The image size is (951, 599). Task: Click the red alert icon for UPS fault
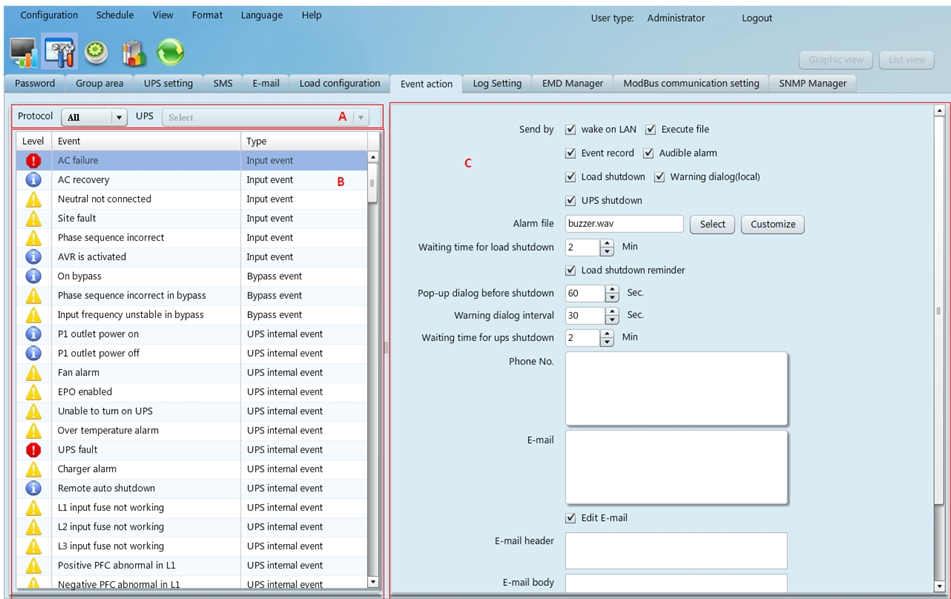tap(33, 450)
